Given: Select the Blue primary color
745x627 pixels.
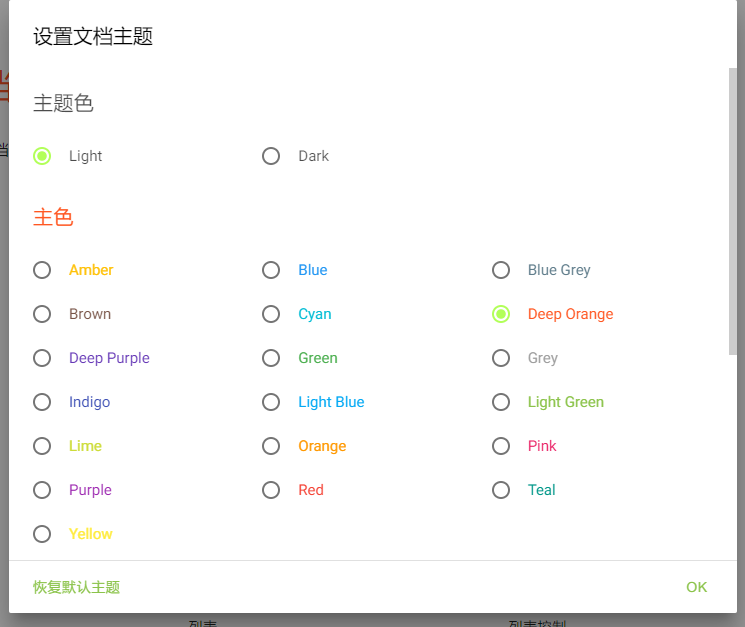Looking at the screenshot, I should pos(271,270).
